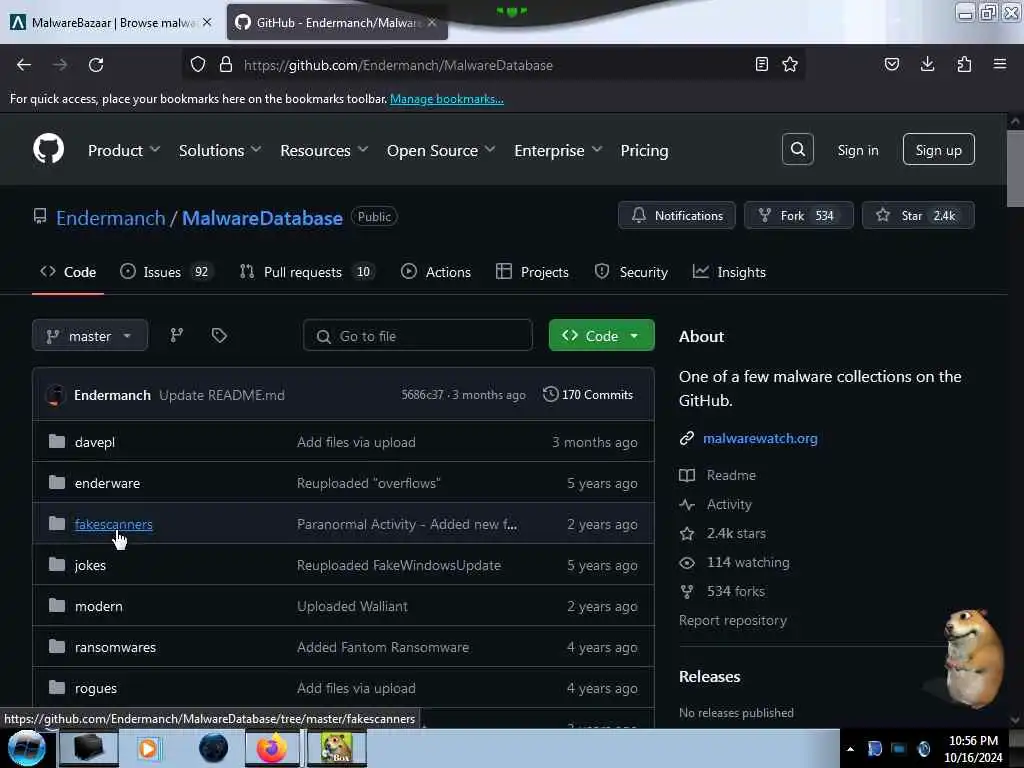
Task: View the 170 Commits history
Action: click(x=588, y=394)
